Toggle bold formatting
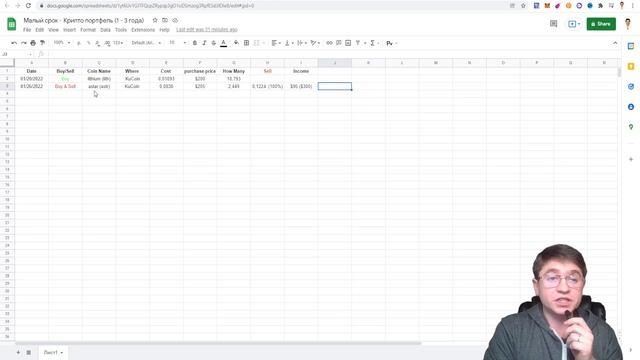This screenshot has height=360, width=640. coord(195,43)
